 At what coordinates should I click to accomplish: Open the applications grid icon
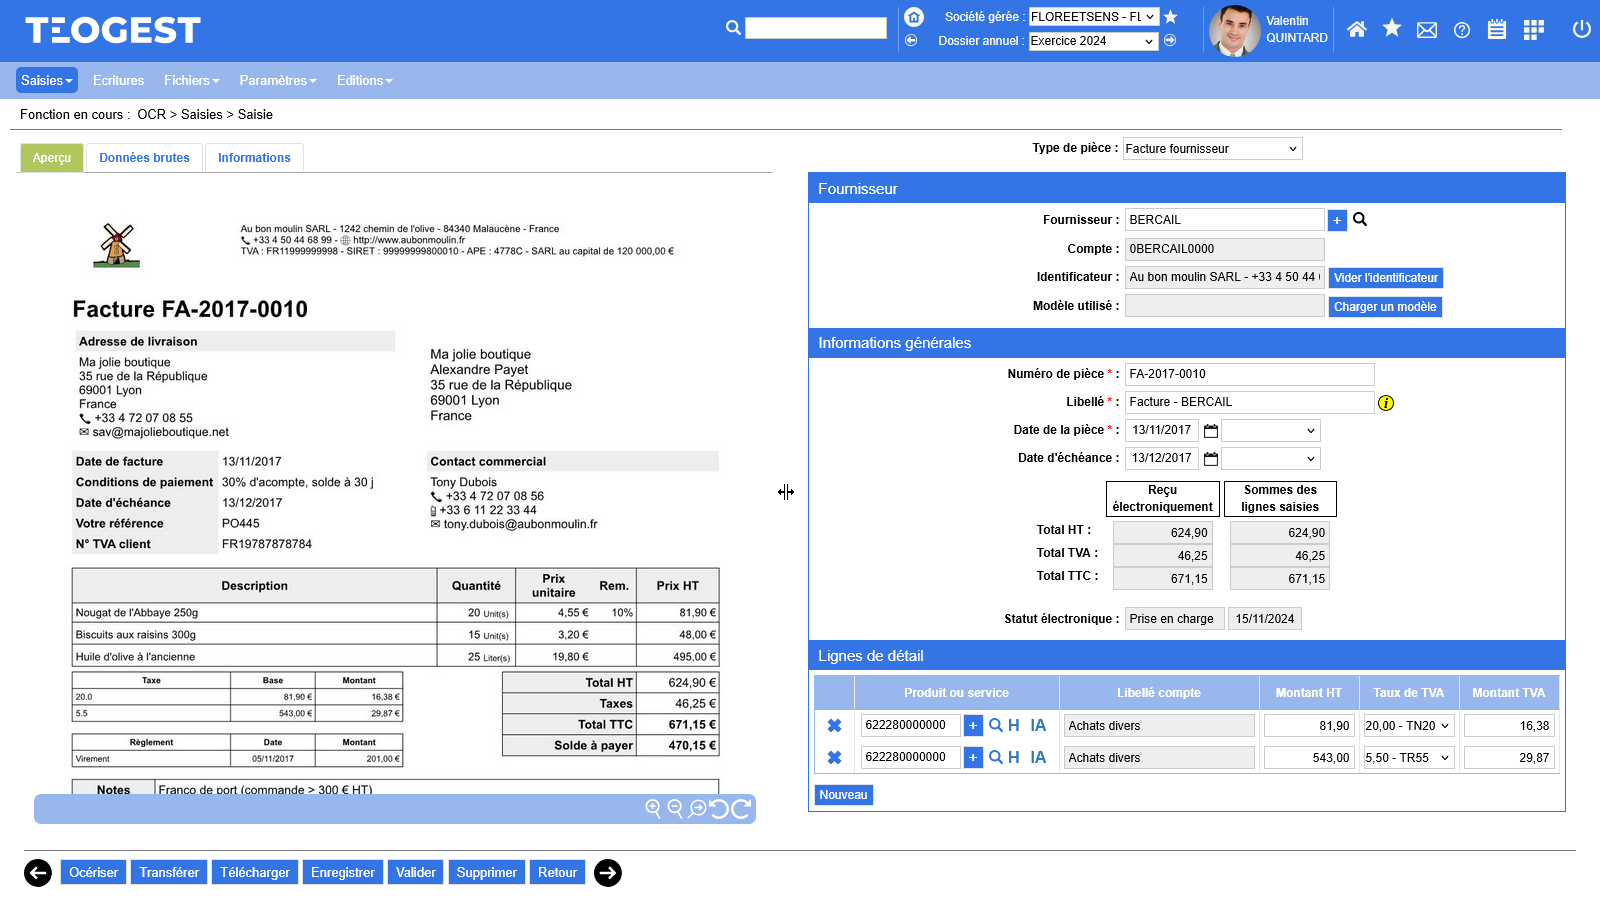point(1533,30)
